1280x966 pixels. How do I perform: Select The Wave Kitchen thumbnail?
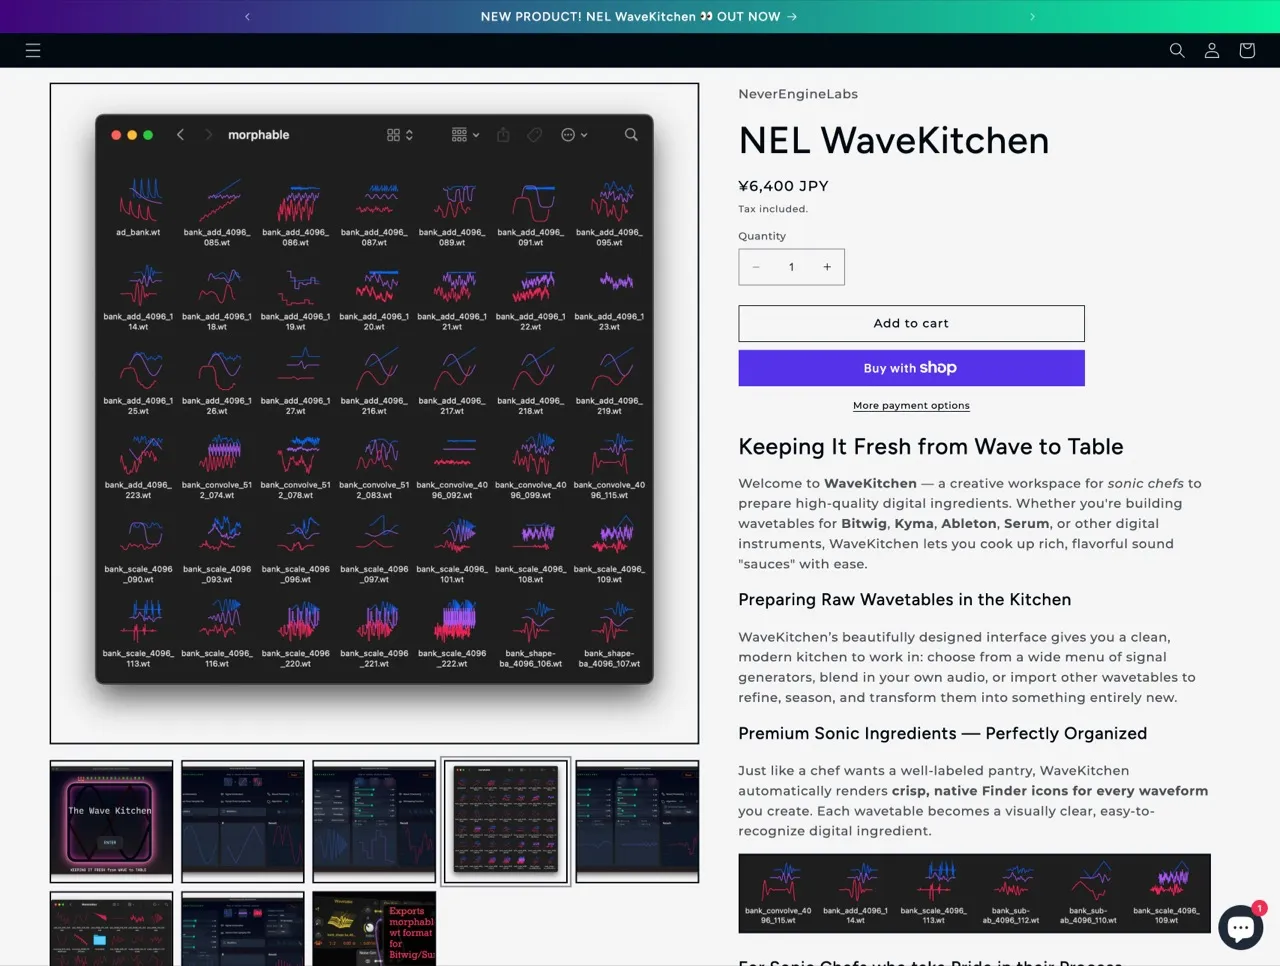(x=110, y=821)
